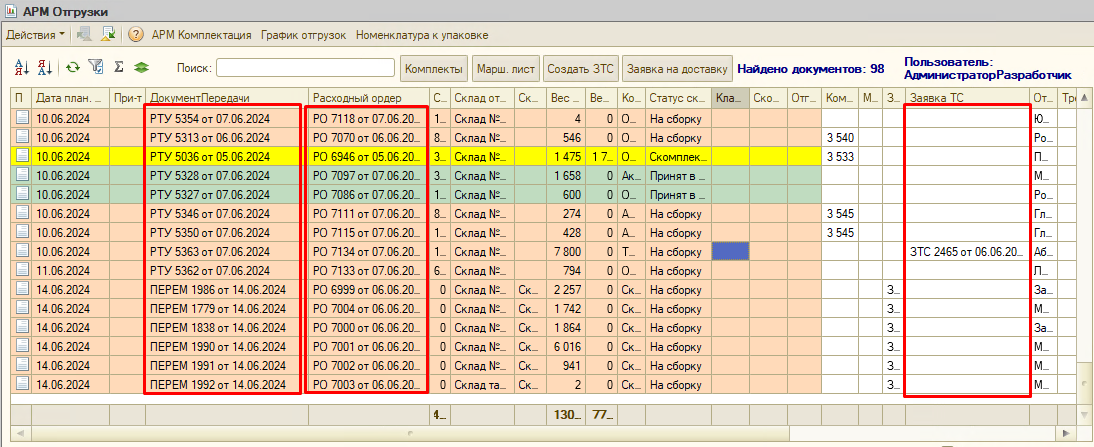The height and width of the screenshot is (447, 1094).
Task: Click document icon in РТУ 5350 row
Action: click(22, 232)
